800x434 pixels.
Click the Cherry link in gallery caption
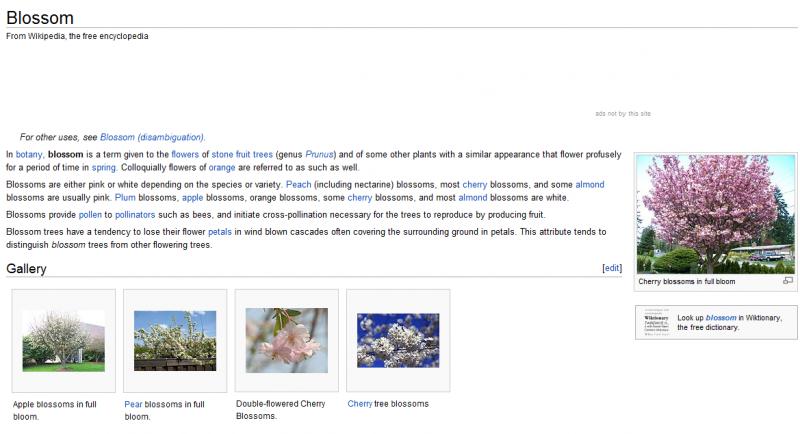[x=359, y=404]
